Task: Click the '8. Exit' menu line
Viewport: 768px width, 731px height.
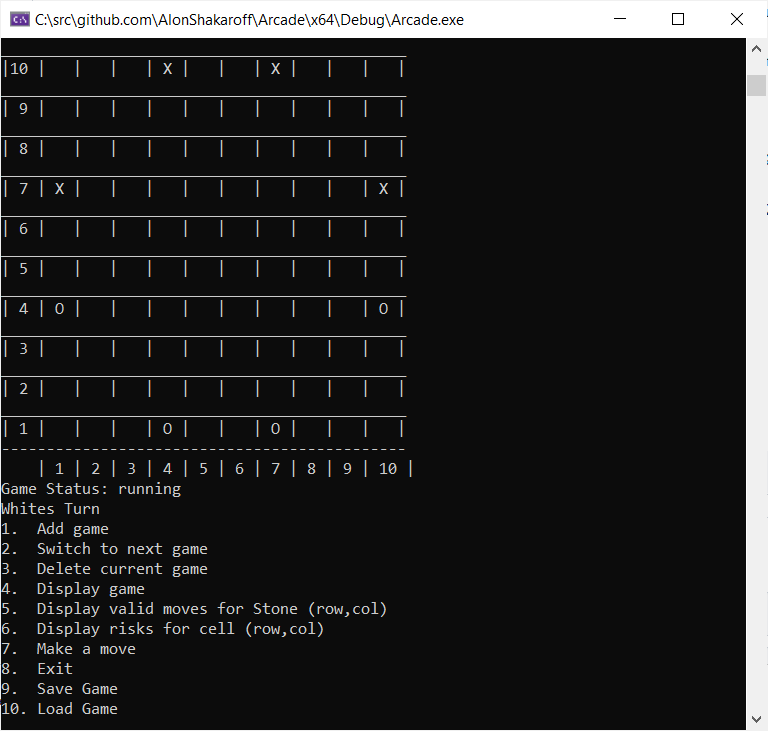Action: pyautogui.click(x=37, y=669)
